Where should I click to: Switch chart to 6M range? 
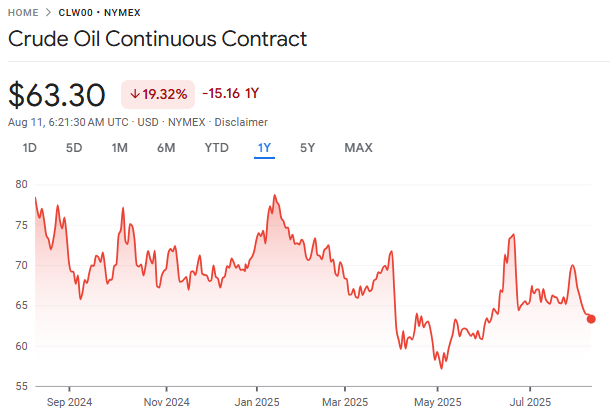(x=166, y=148)
